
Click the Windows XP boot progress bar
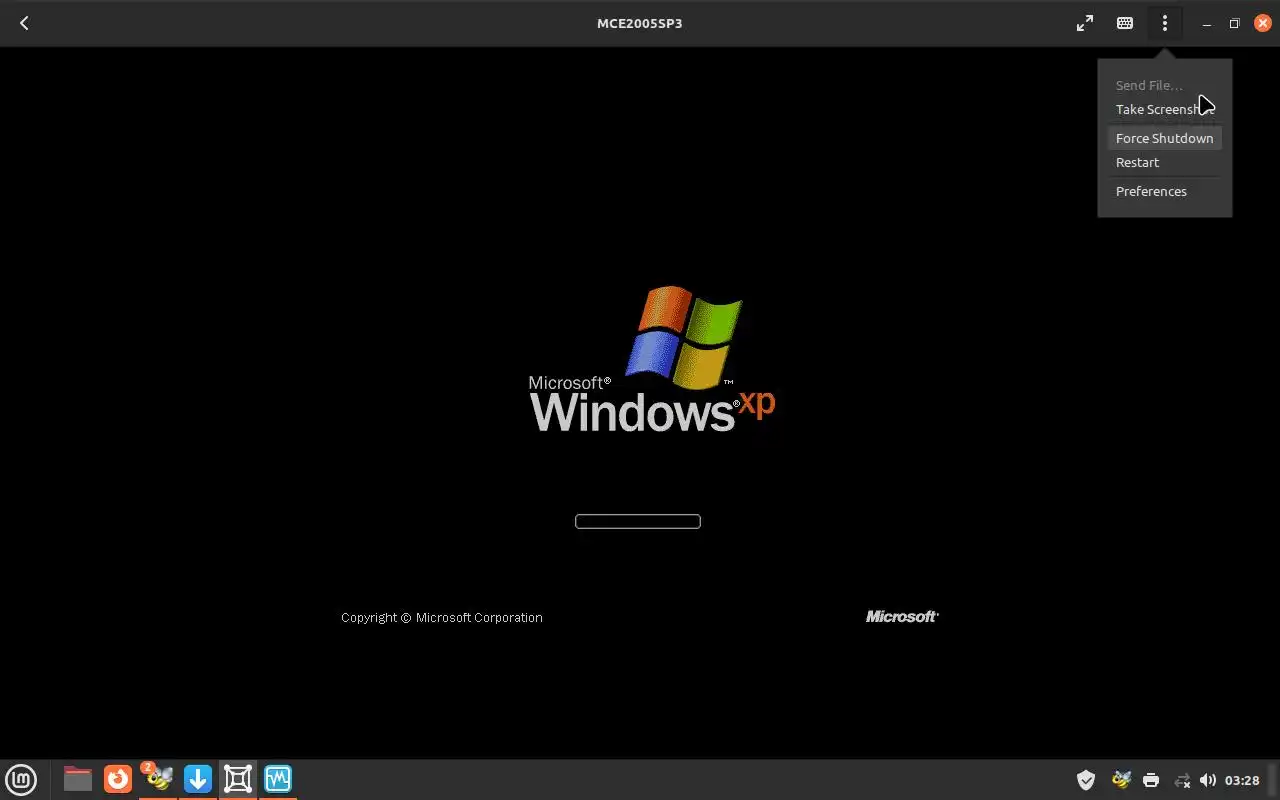(x=638, y=521)
